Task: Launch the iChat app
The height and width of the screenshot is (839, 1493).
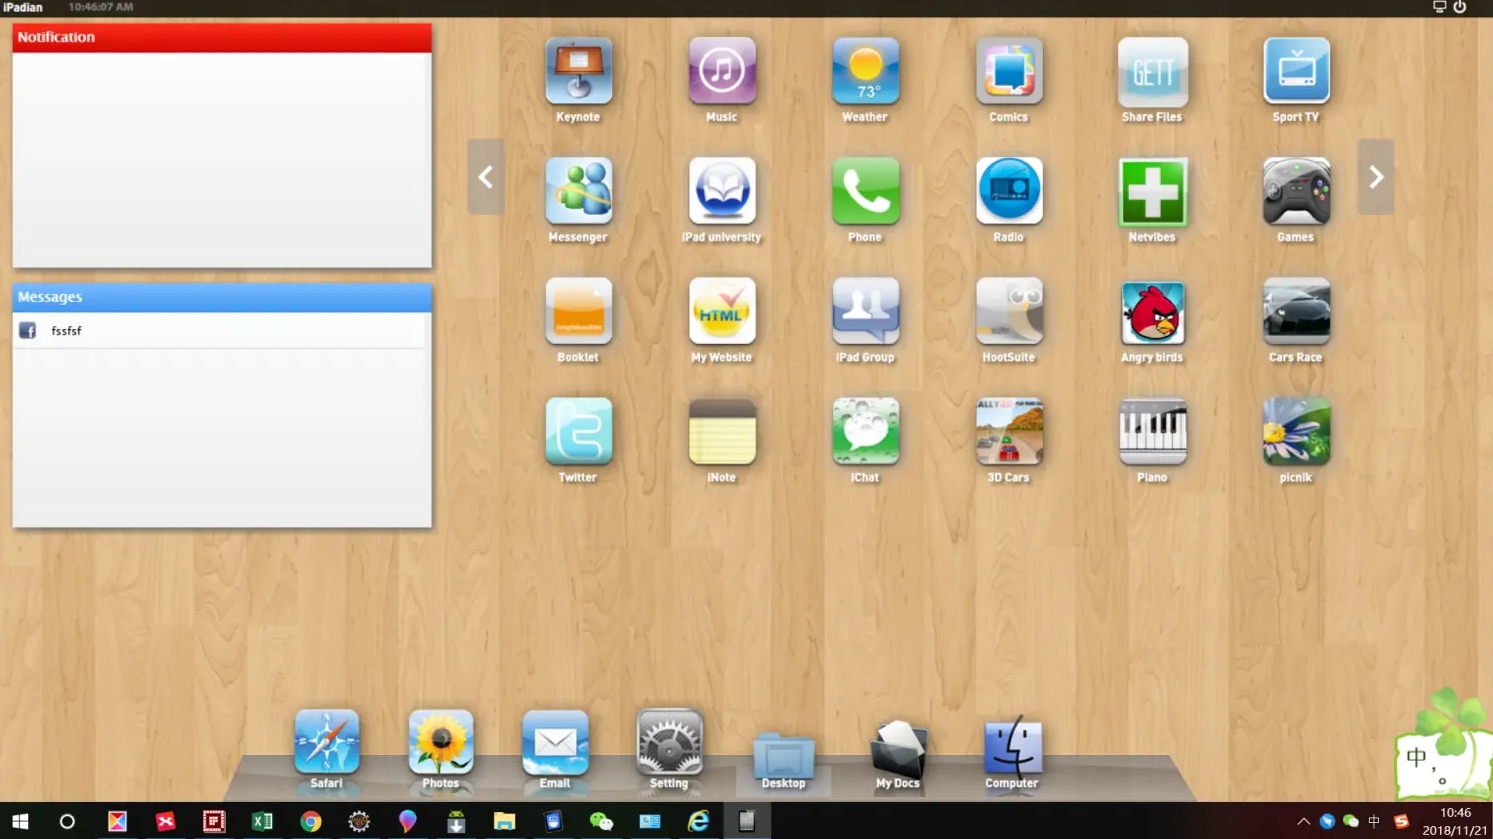Action: tap(865, 431)
